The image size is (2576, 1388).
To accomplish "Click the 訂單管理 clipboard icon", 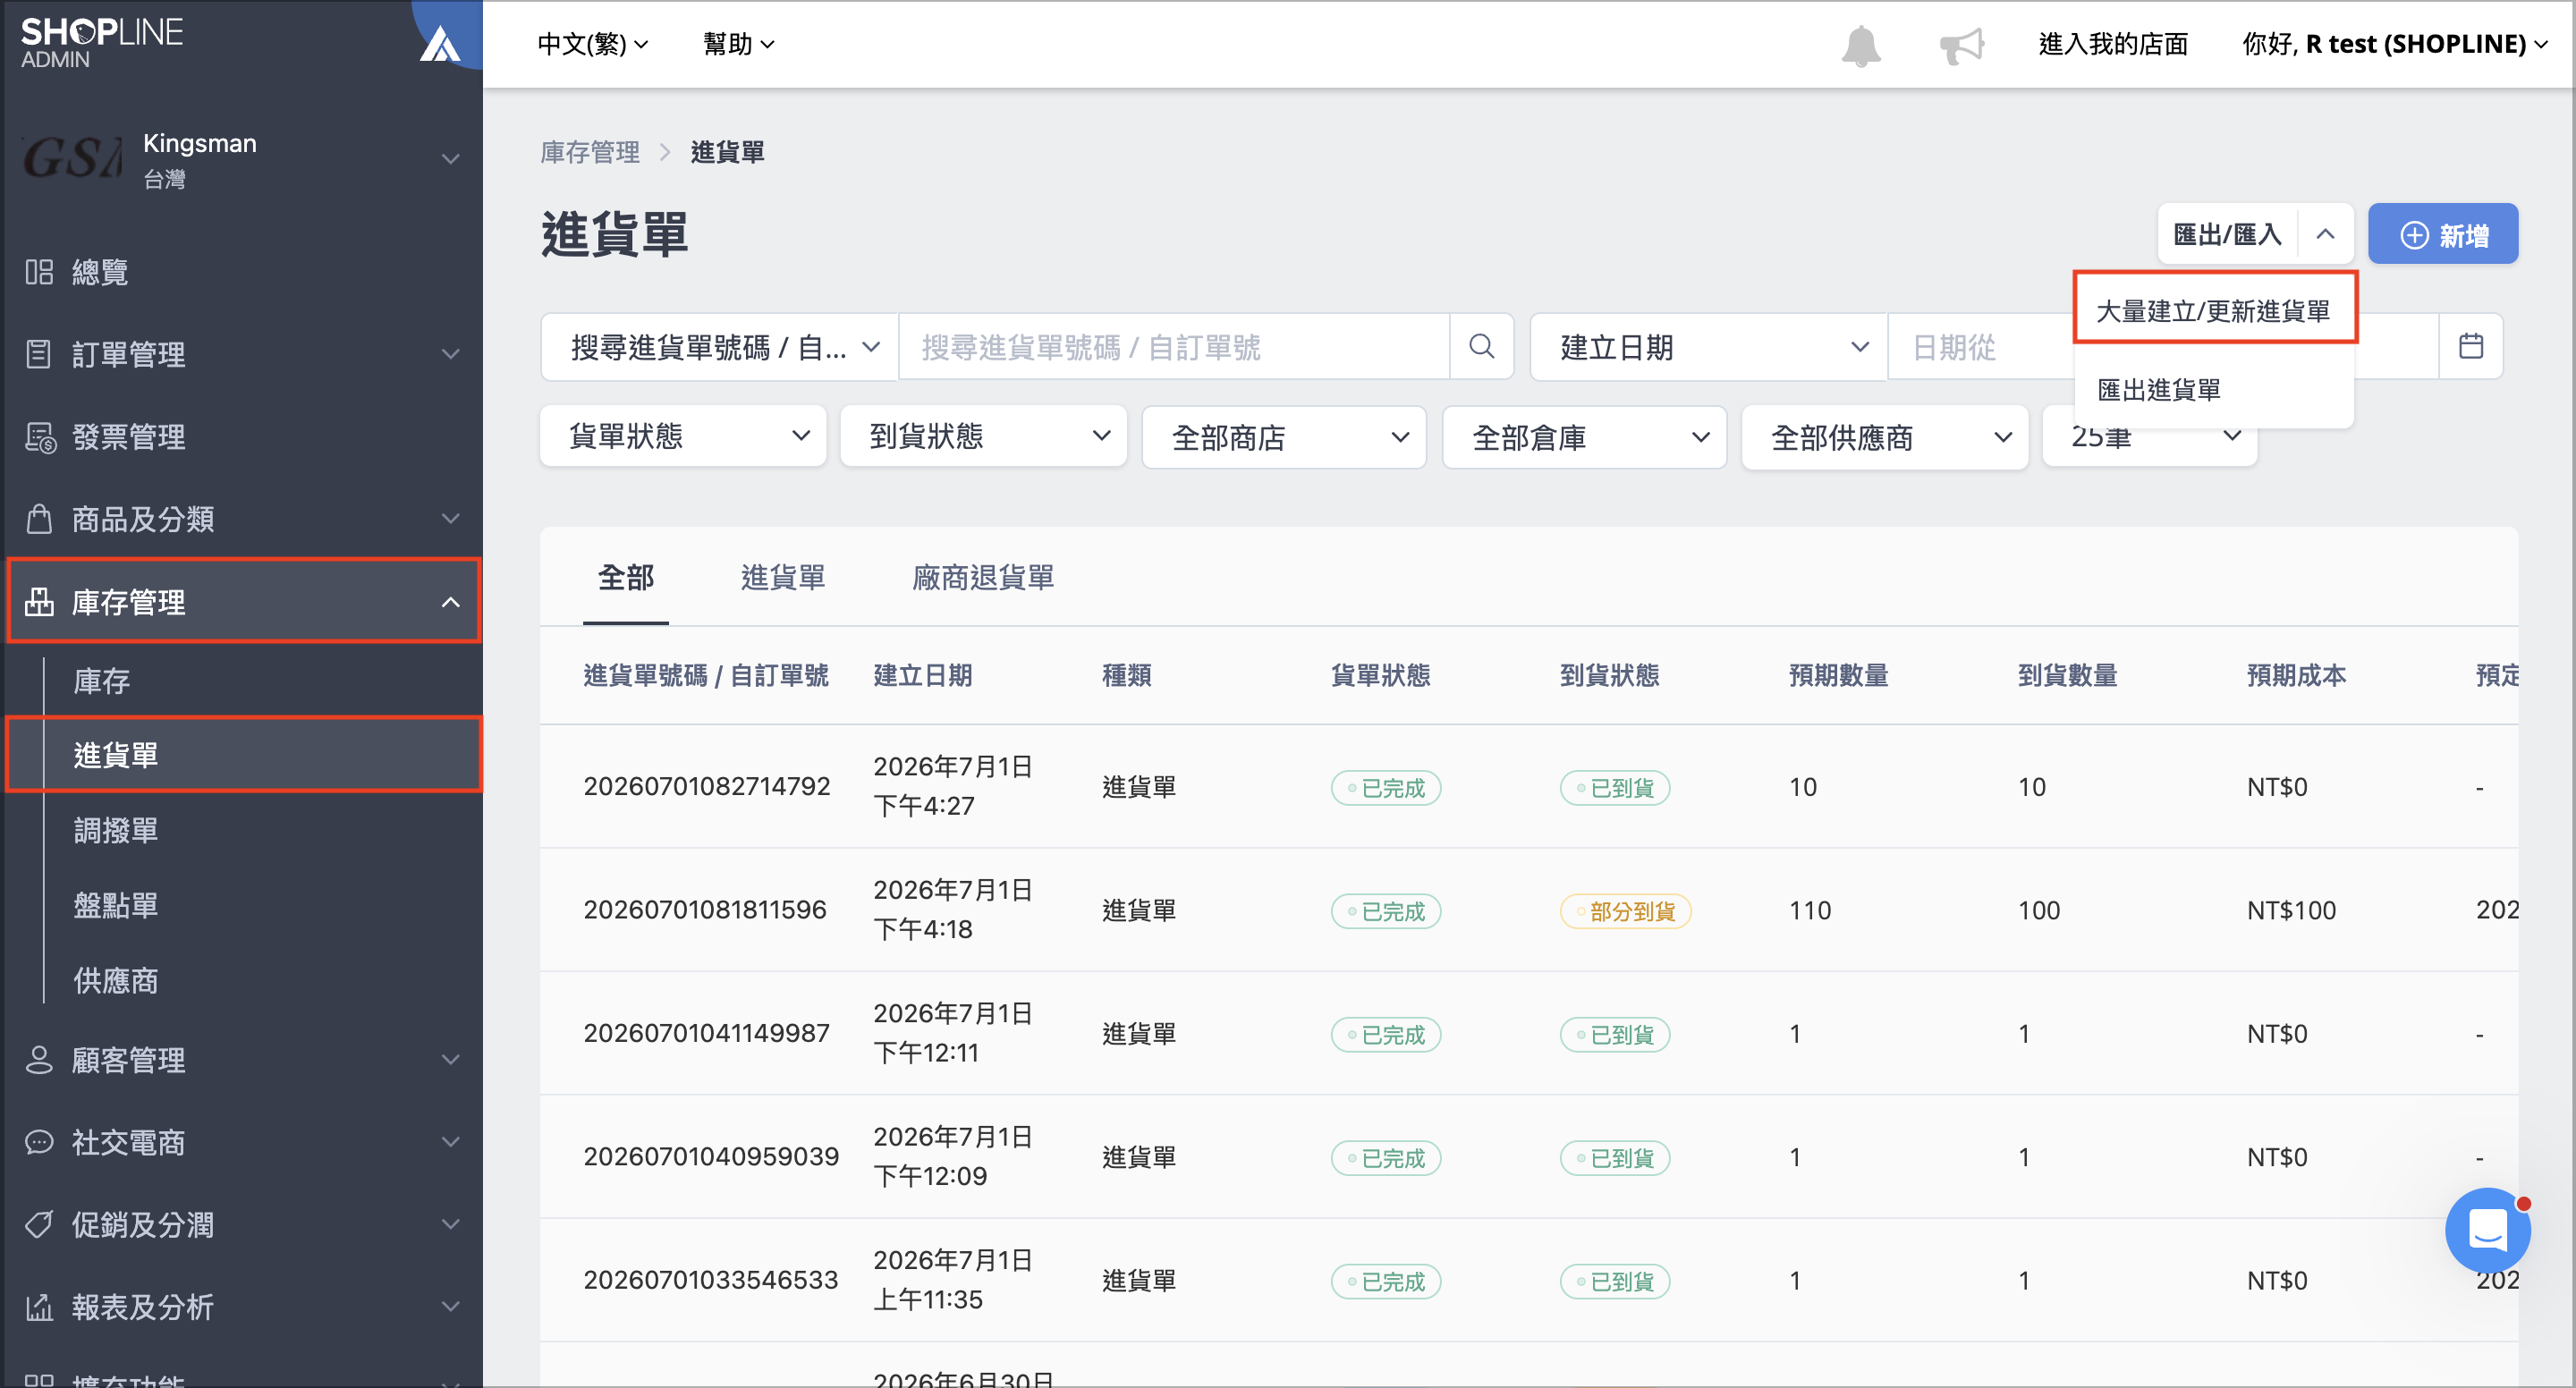I will [x=39, y=354].
